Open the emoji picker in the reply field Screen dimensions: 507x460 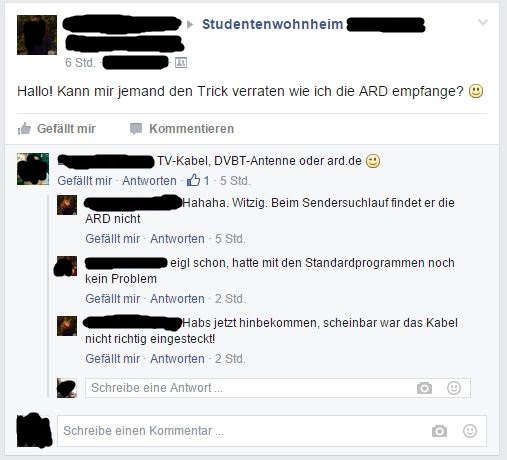coord(454,388)
